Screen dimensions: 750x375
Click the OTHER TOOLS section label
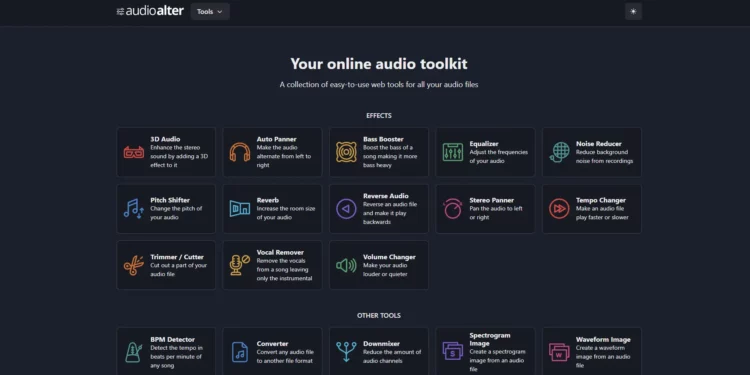[379, 316]
